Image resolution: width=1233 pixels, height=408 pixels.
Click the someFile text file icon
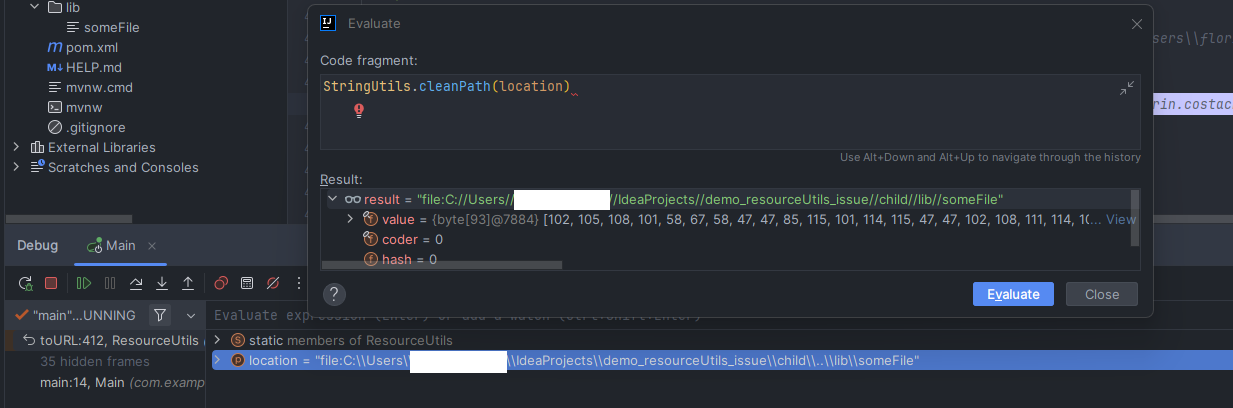point(73,27)
